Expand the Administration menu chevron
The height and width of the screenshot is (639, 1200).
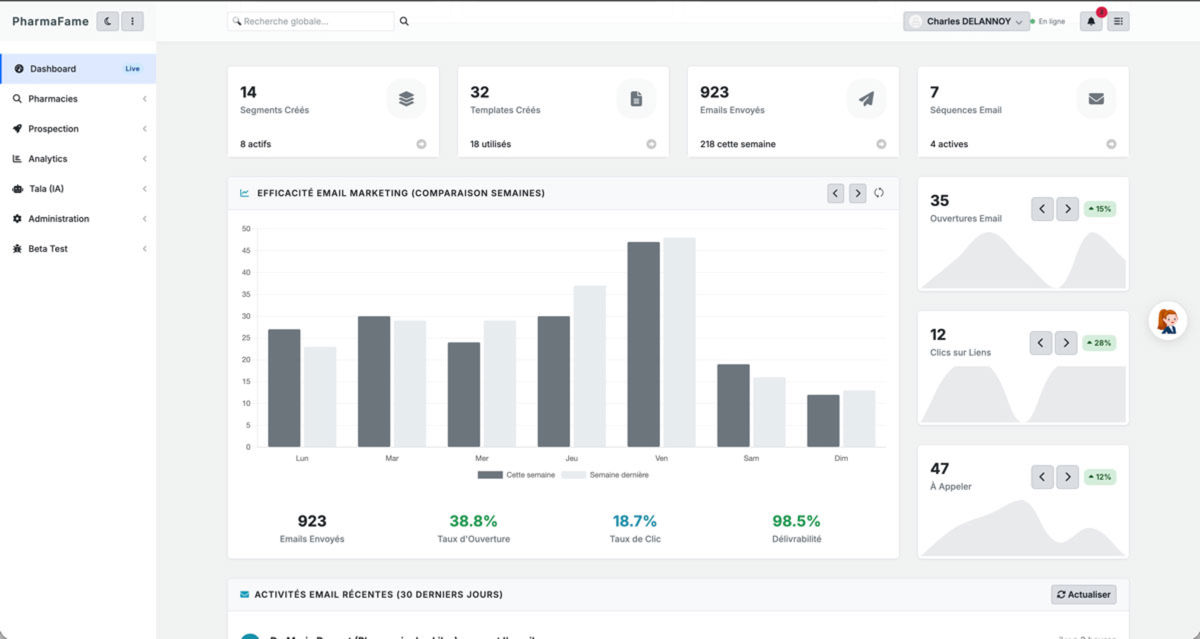[x=145, y=218]
